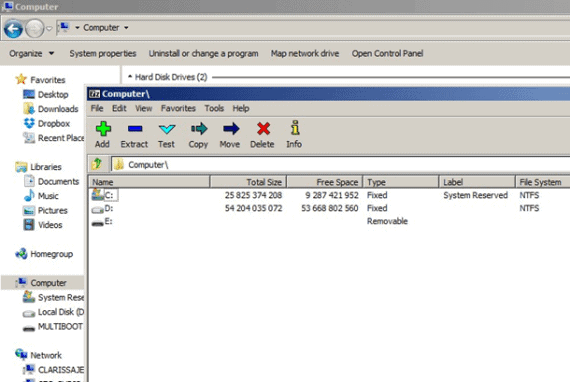Open the Info toolbar button
The width and height of the screenshot is (570, 382).
point(294,134)
